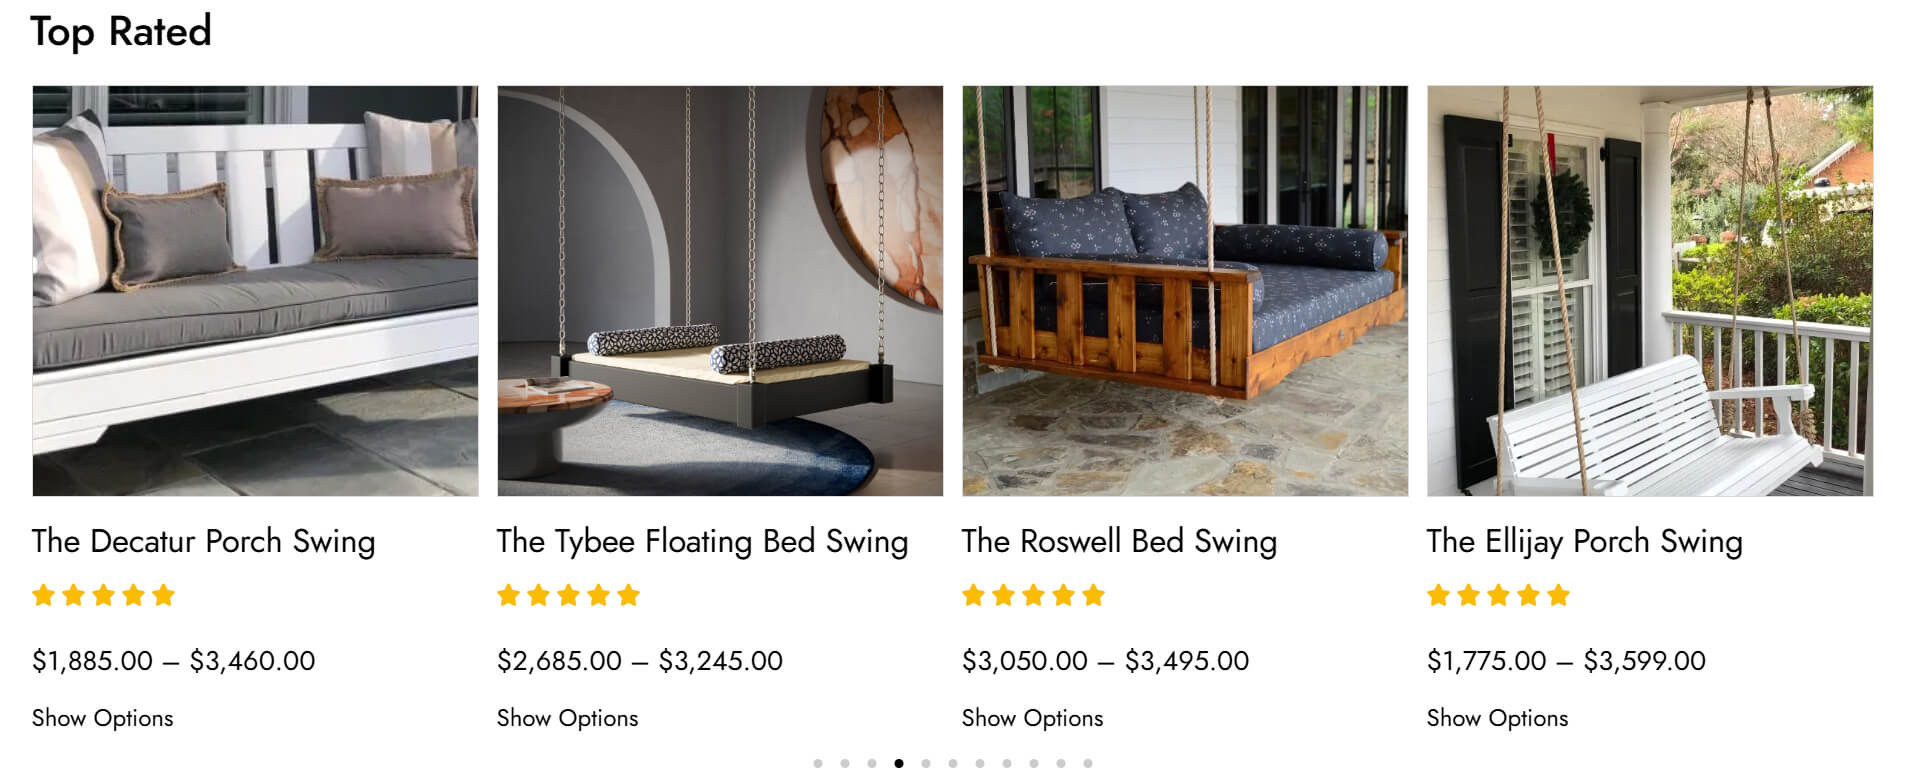1905x774 pixels.
Task: Click The Ellijay Porch Swing title link
Action: point(1585,541)
